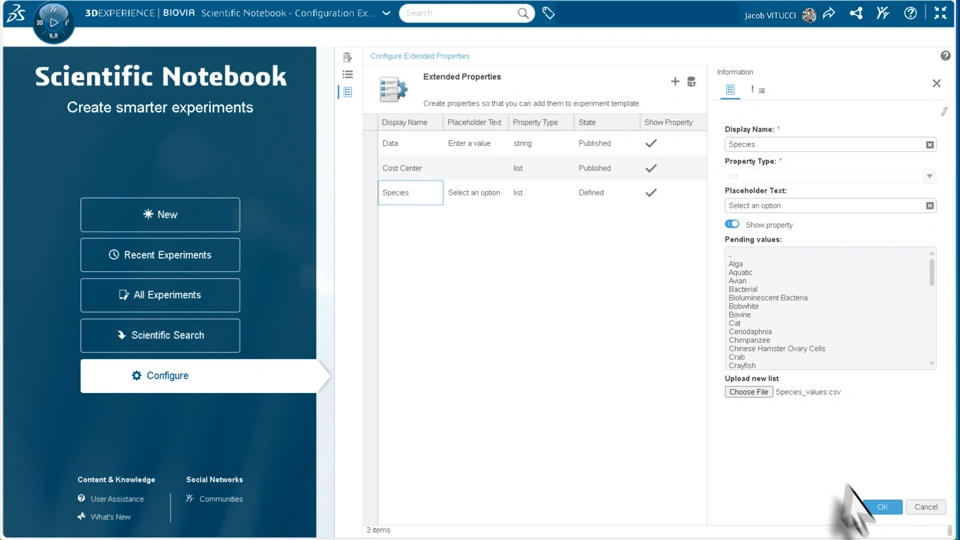The height and width of the screenshot is (540, 960).
Task: Toggle the Show Property checkmark for Species
Action: coord(651,192)
